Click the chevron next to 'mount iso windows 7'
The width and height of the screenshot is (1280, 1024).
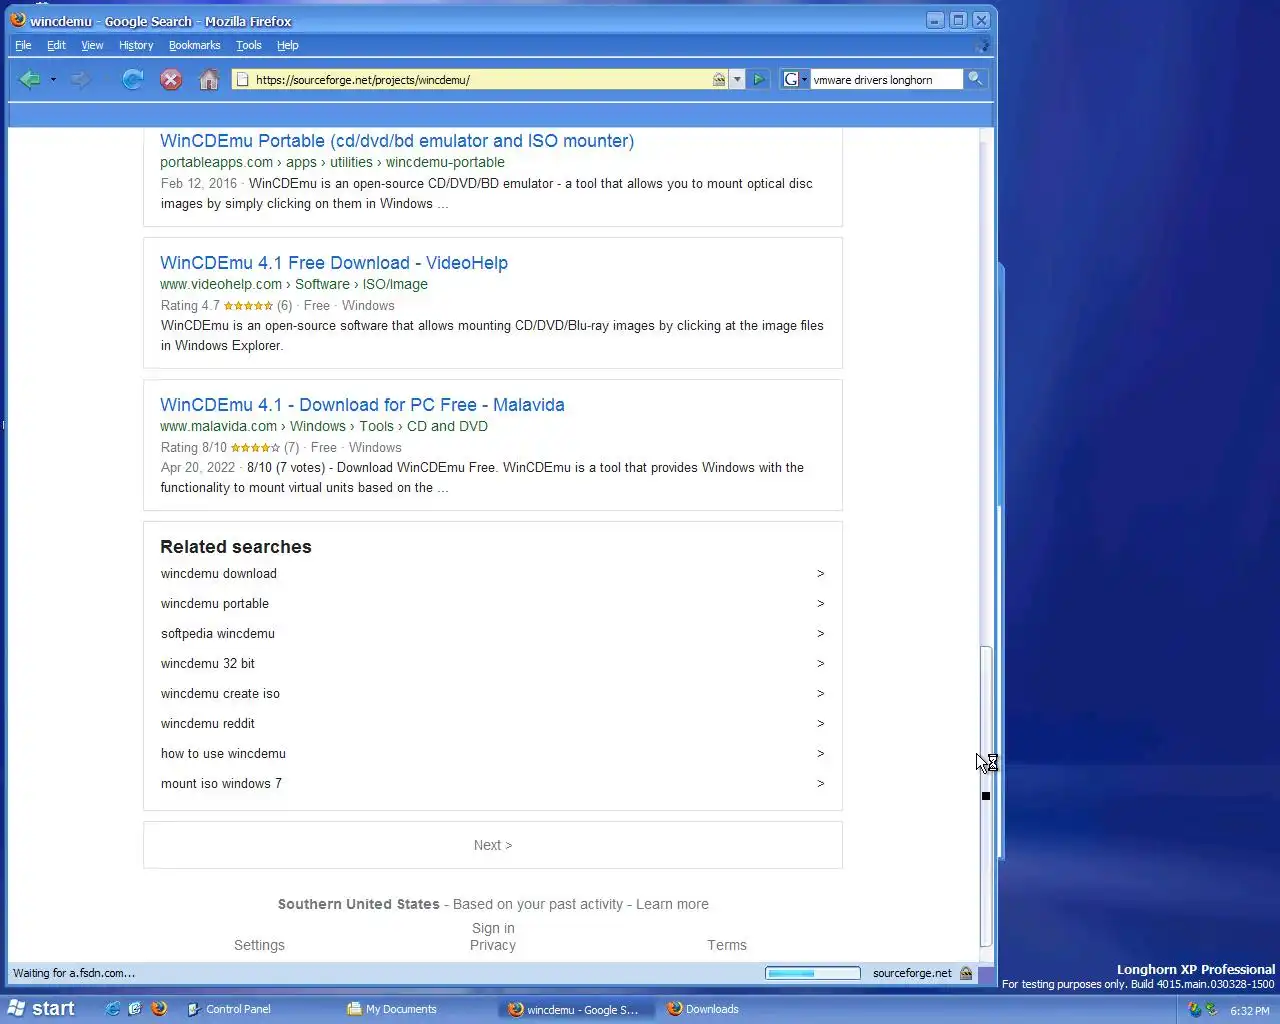[820, 784]
